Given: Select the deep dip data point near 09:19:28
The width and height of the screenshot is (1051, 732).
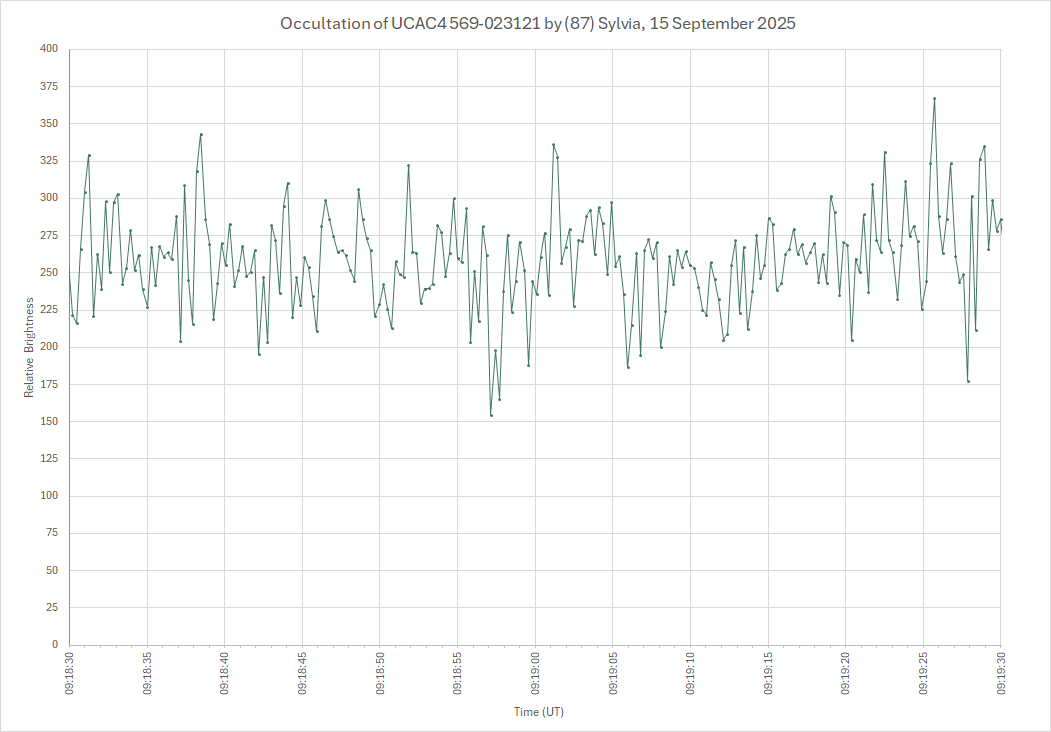Looking at the screenshot, I should click(x=968, y=381).
